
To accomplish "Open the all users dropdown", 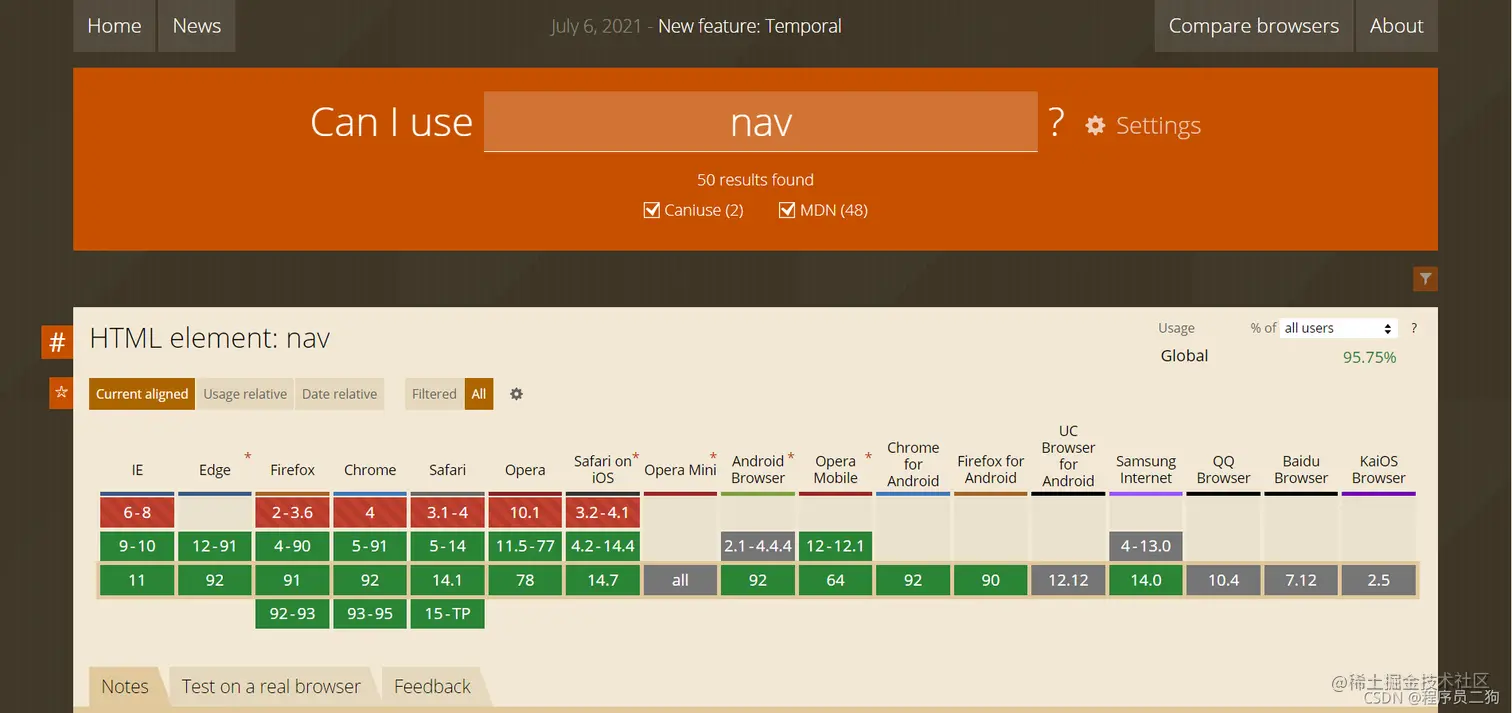I will (1338, 328).
